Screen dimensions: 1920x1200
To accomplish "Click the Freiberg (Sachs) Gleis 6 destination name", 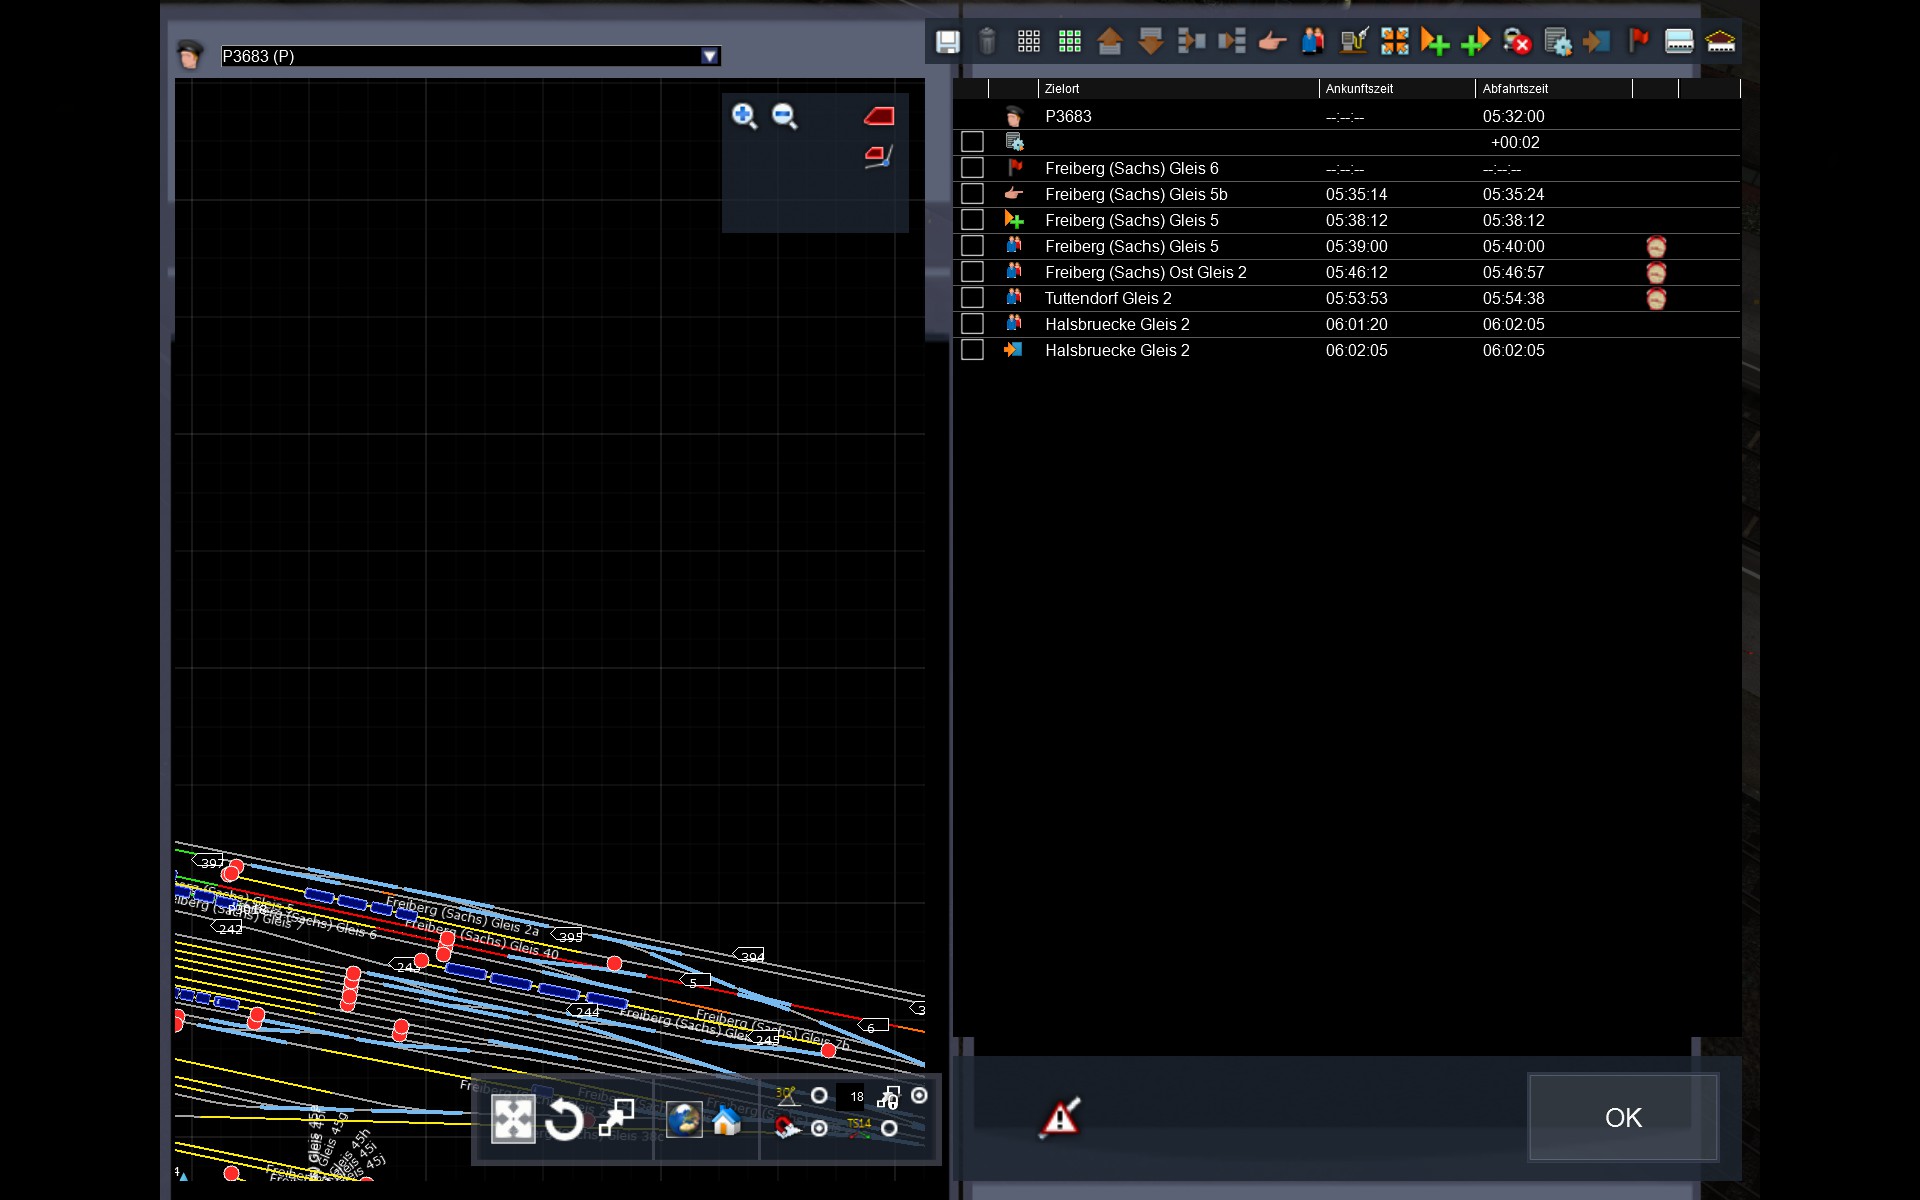I will point(1132,168).
